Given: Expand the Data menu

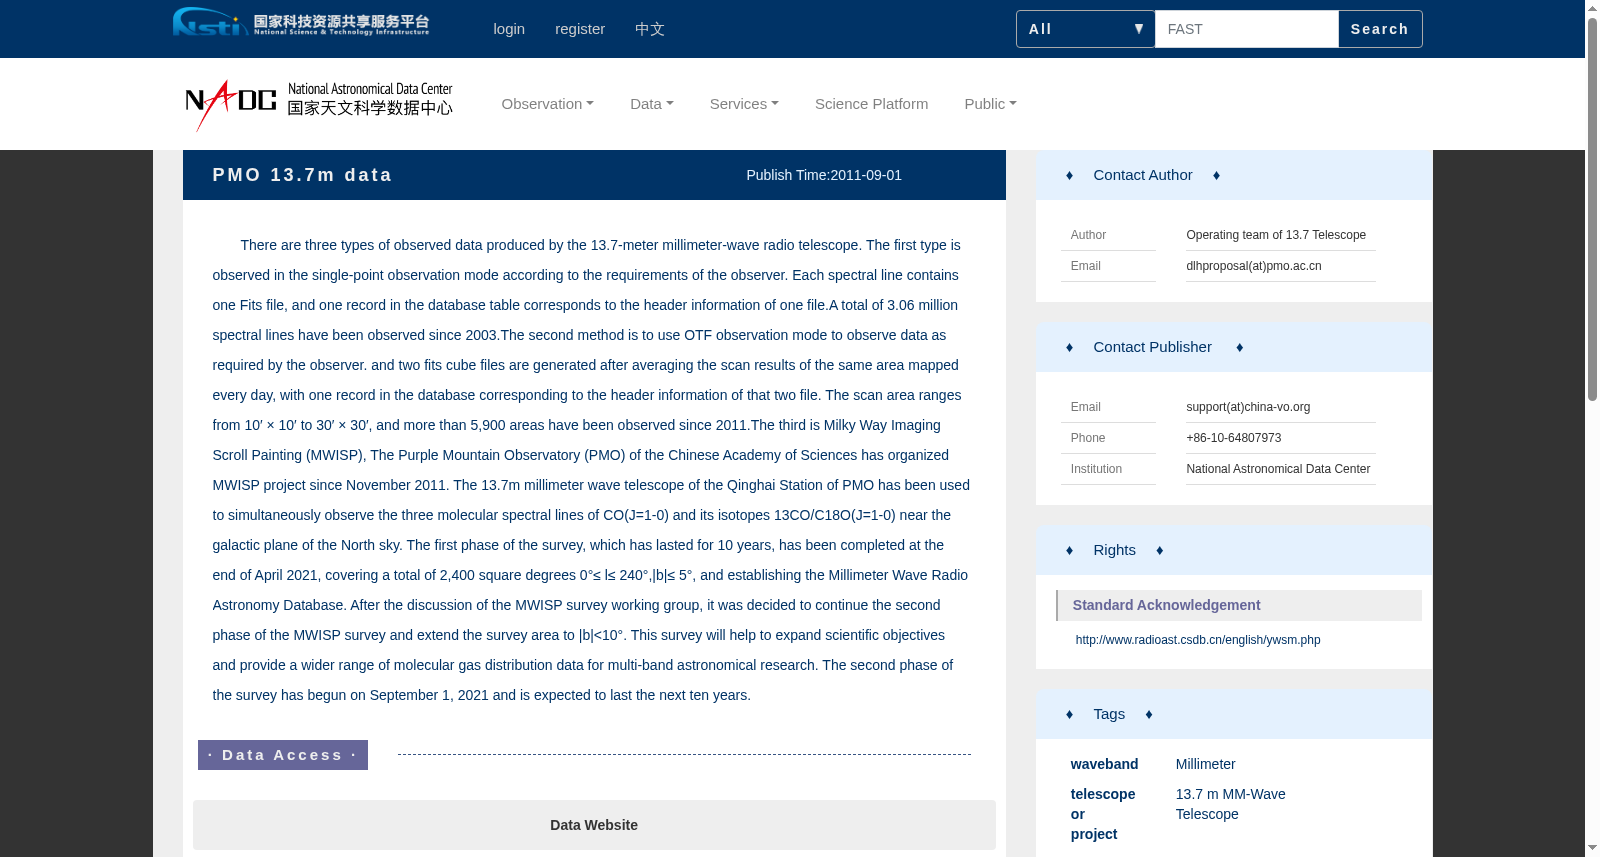Looking at the screenshot, I should pos(652,104).
